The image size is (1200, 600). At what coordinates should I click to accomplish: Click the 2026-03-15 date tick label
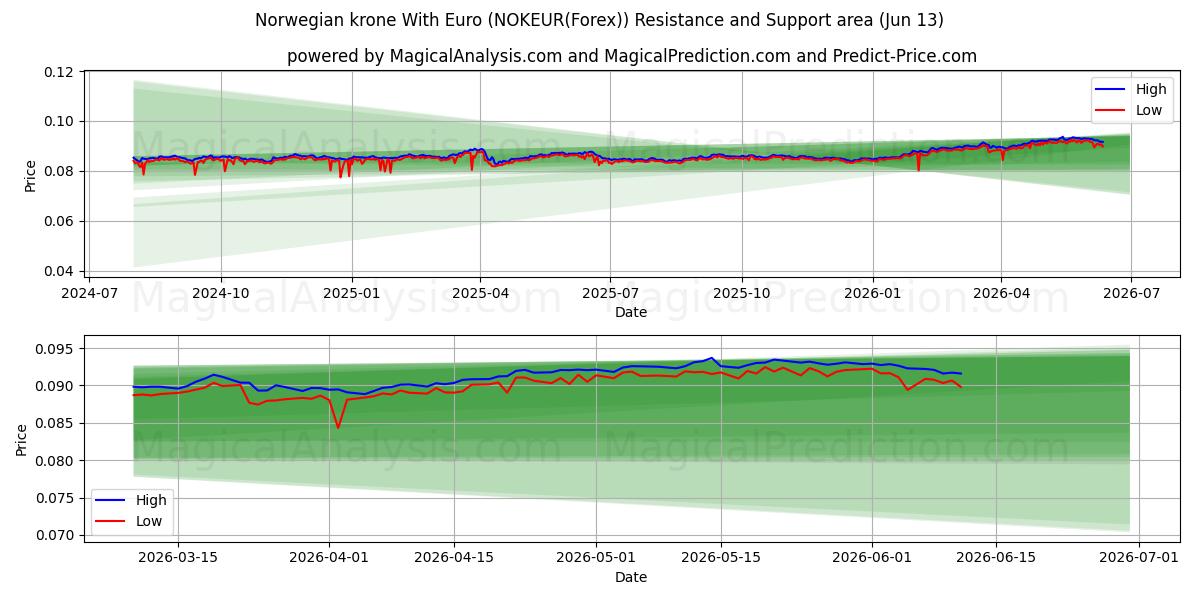(178, 559)
